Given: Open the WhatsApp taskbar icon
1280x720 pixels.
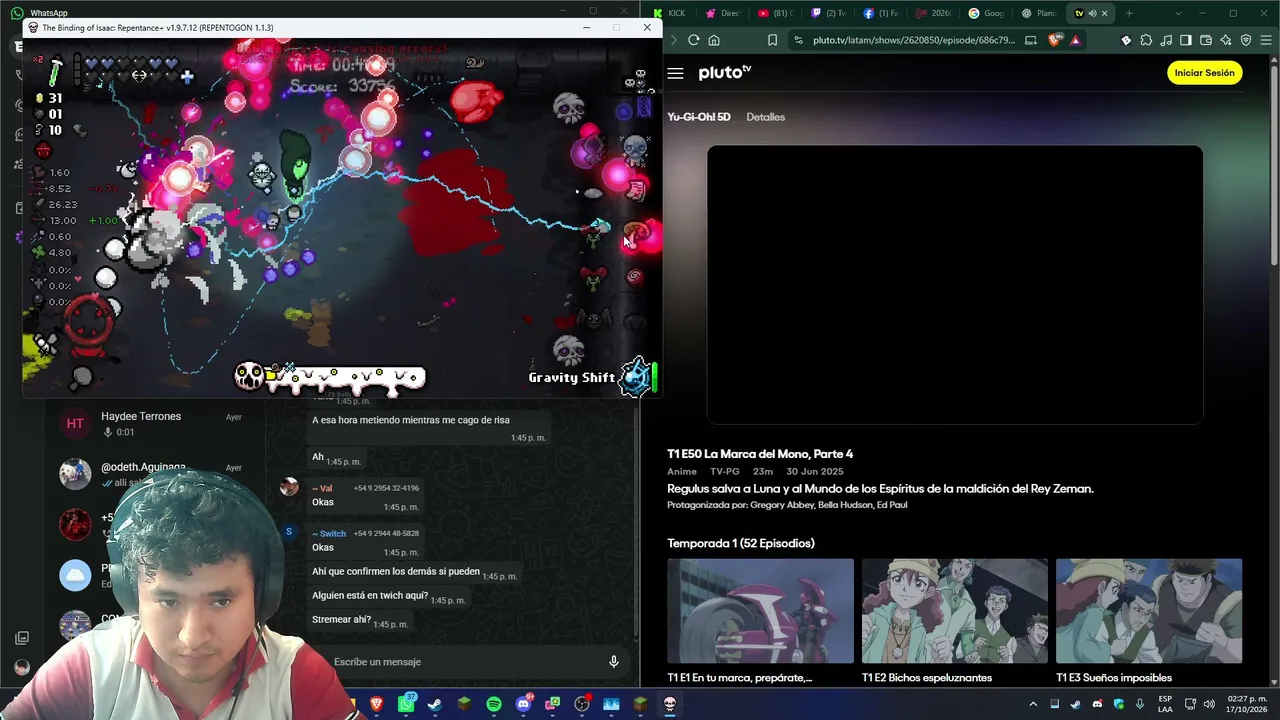Looking at the screenshot, I should click(406, 704).
